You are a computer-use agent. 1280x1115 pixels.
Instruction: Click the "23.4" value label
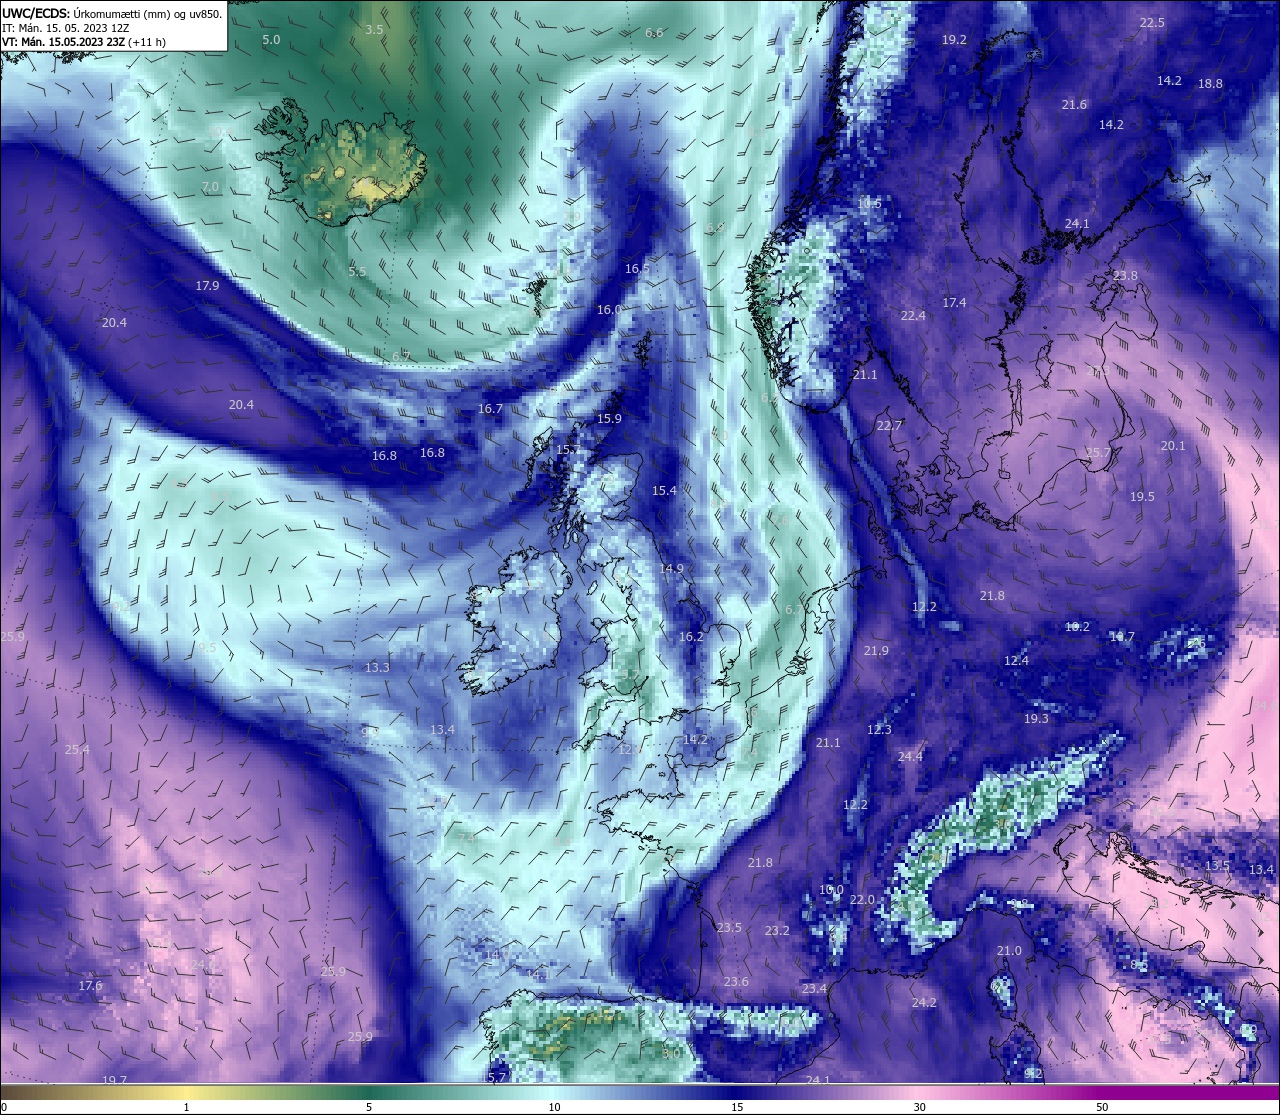coord(814,989)
